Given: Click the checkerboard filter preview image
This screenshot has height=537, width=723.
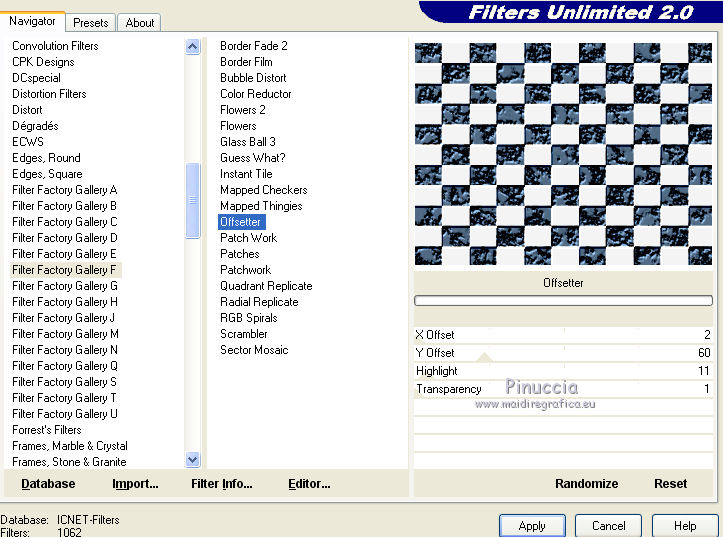Looking at the screenshot, I should 563,154.
